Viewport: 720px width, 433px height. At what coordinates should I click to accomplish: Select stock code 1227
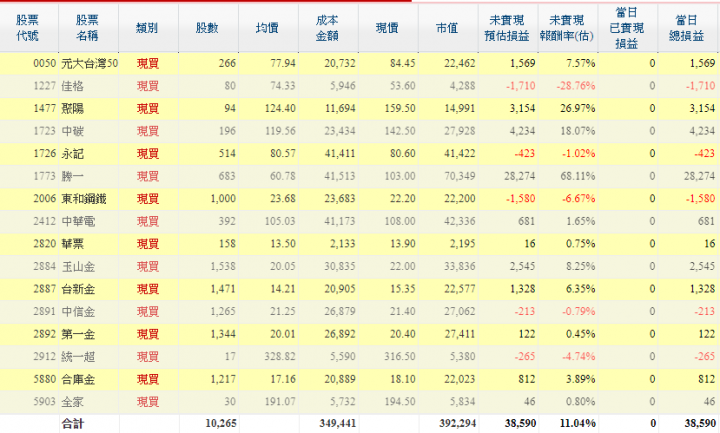point(45,85)
